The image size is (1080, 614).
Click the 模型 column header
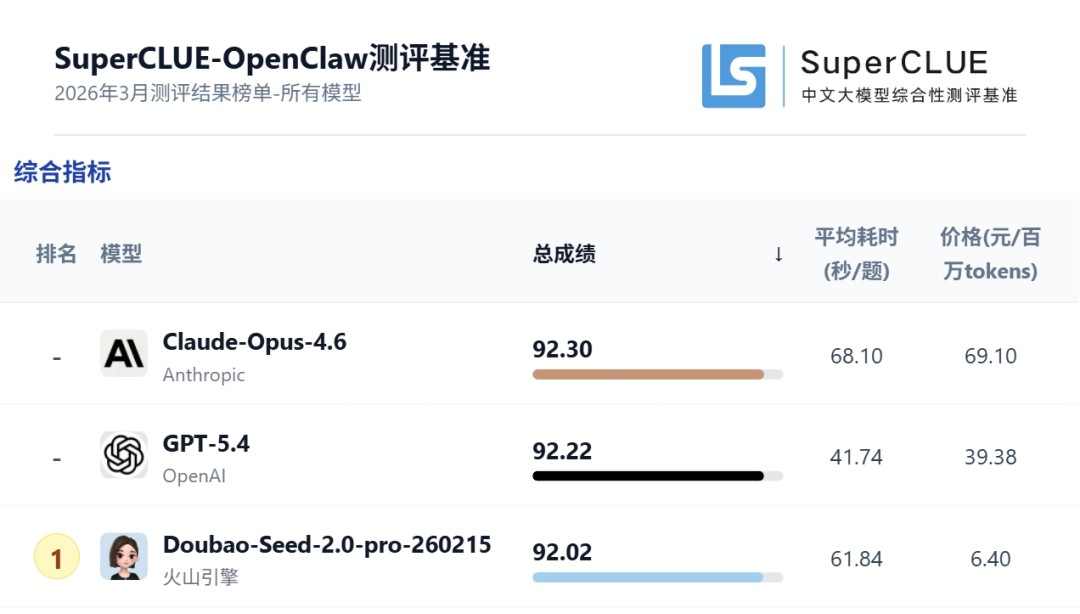tap(121, 254)
